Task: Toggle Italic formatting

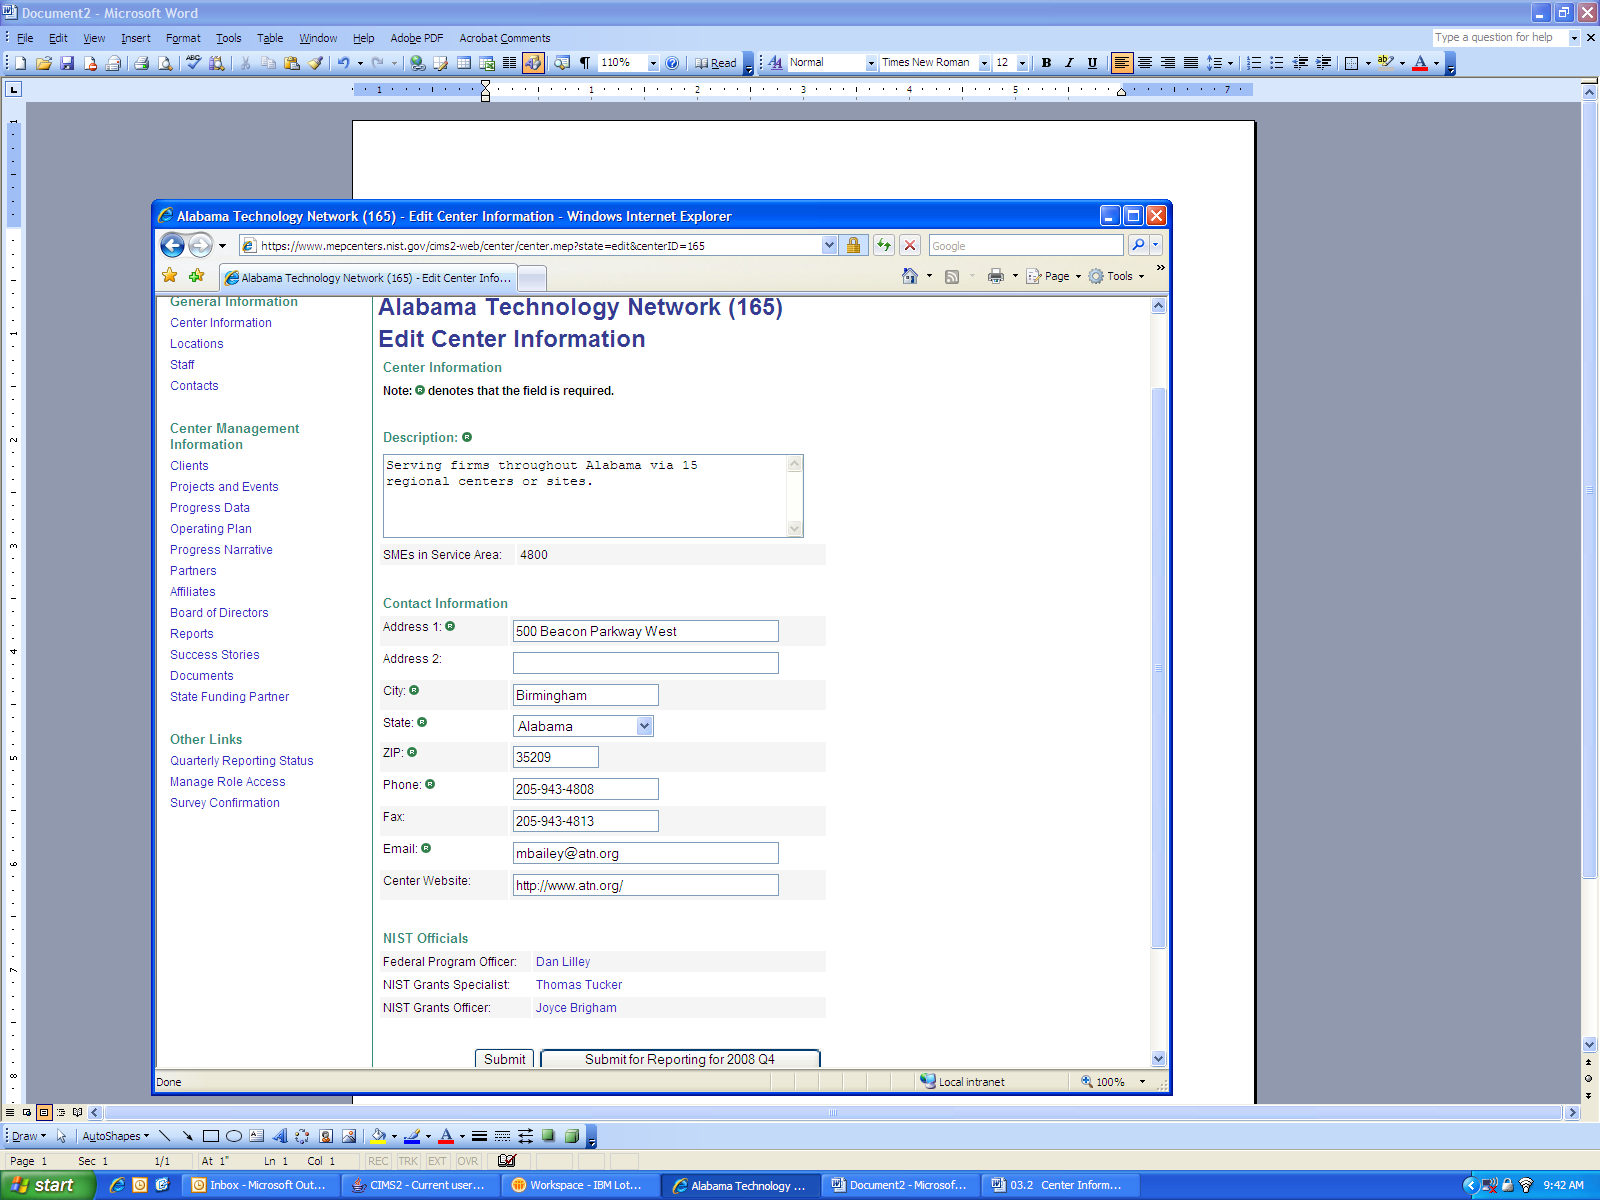Action: 1069,62
